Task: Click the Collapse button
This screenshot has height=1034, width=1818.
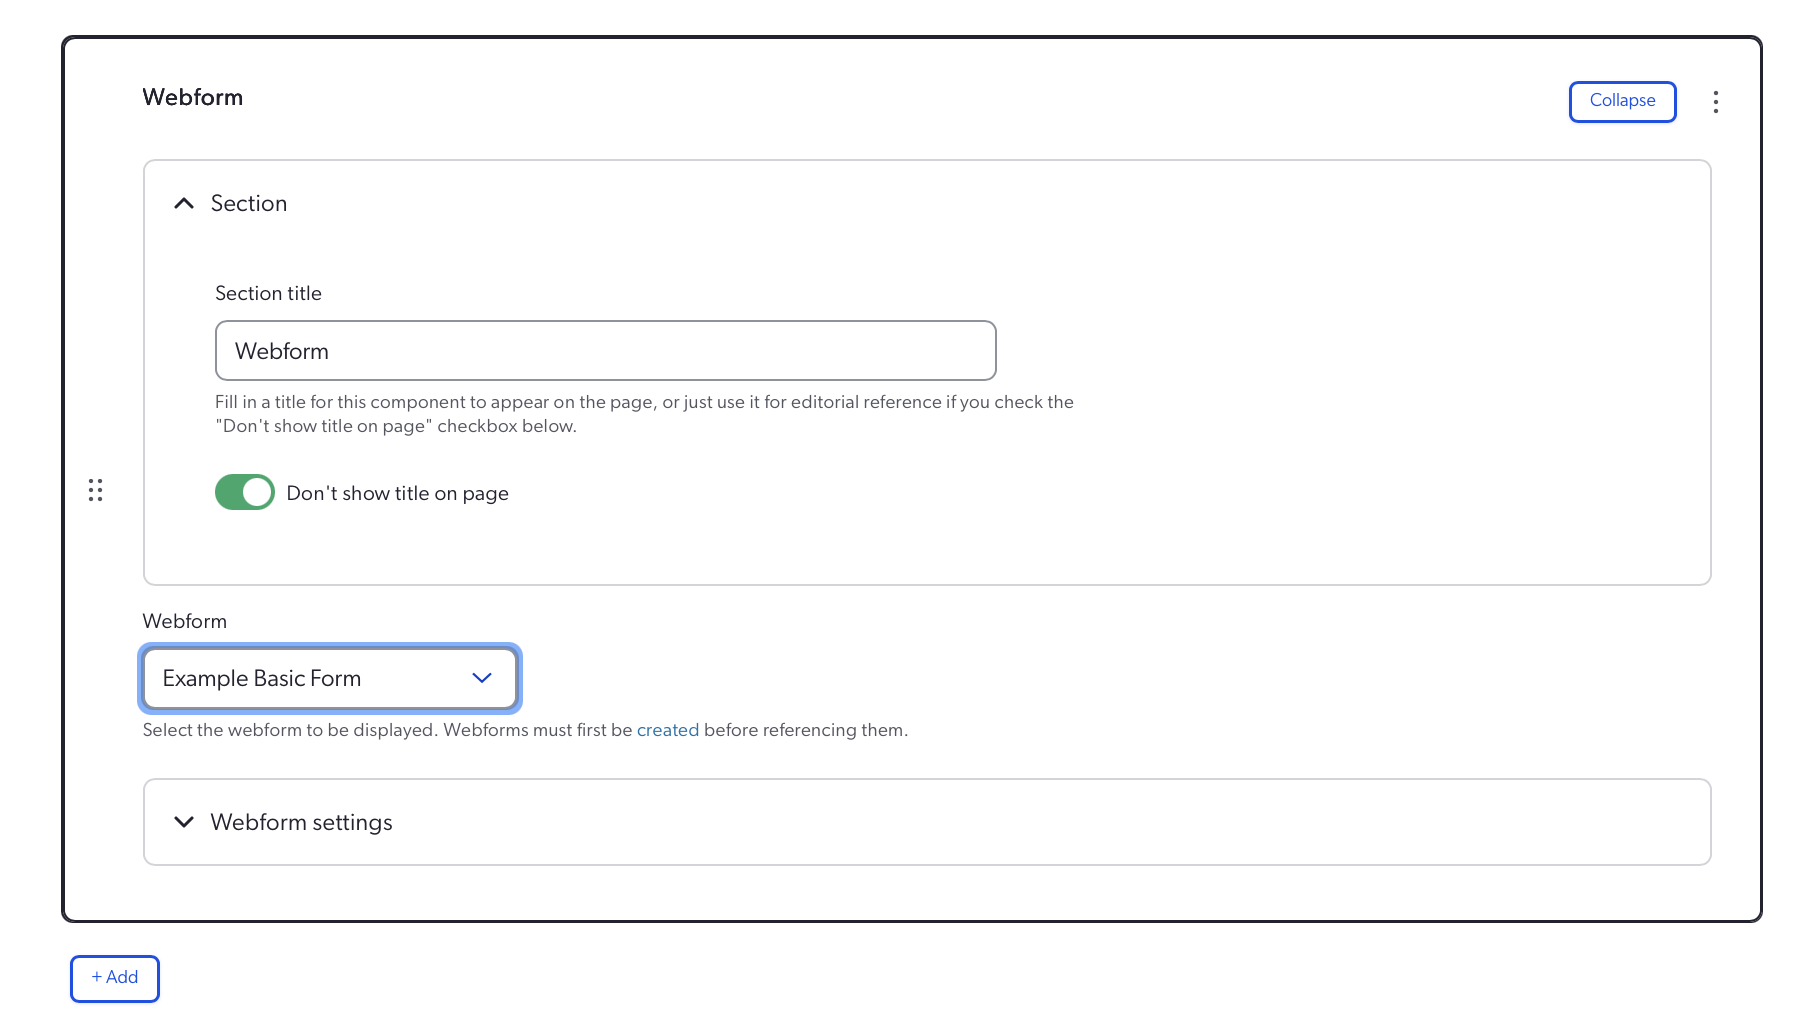Action: tap(1622, 101)
